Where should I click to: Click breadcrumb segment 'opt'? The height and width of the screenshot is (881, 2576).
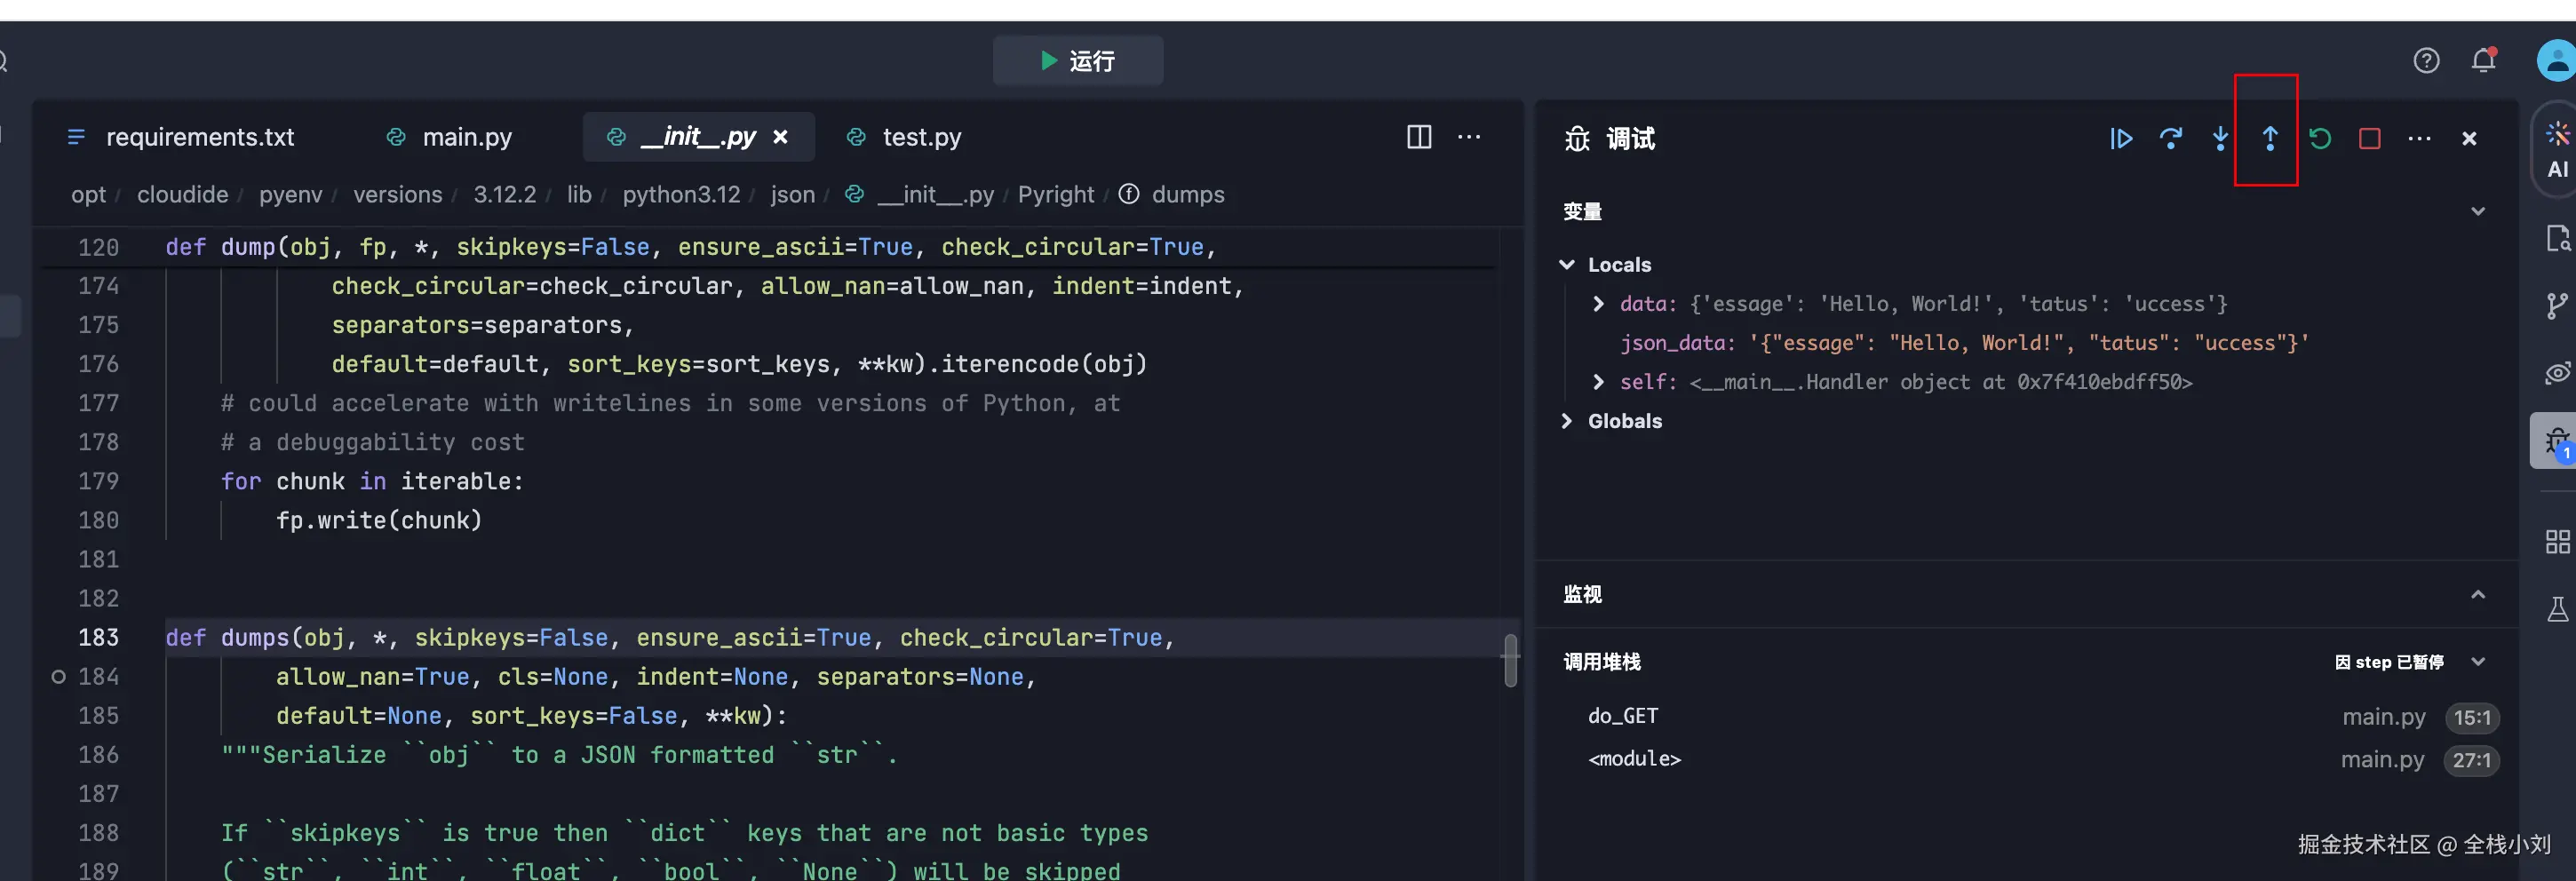(x=88, y=195)
